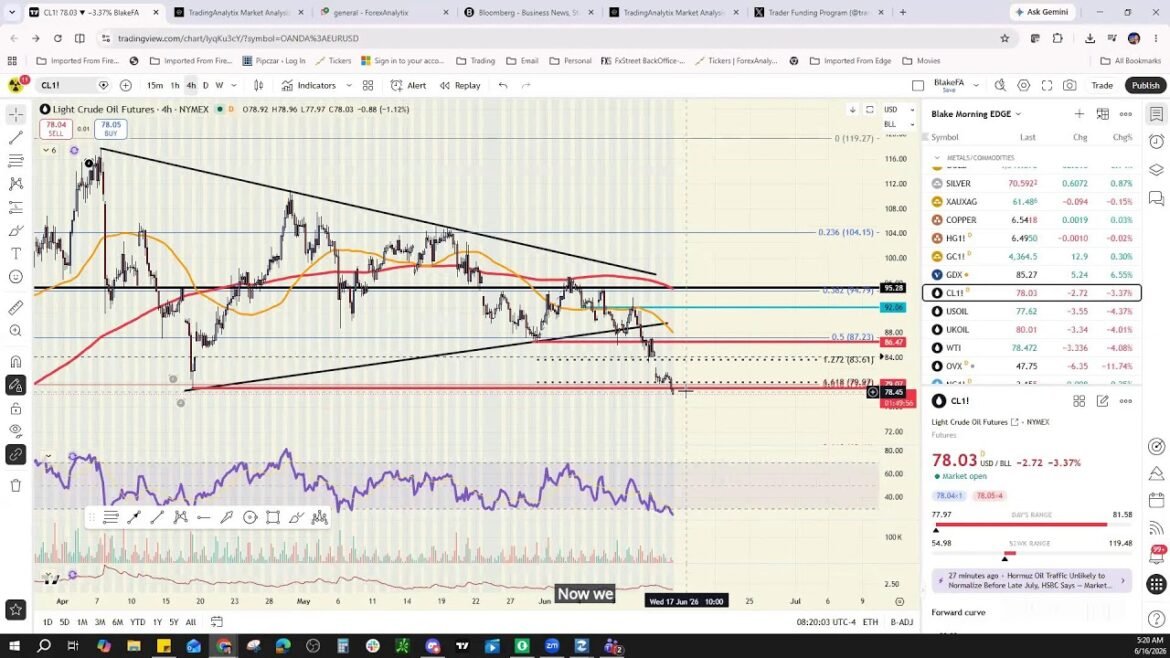This screenshot has height=658, width=1170.
Task: Select the USOIL watchlist row
Action: click(1032, 311)
